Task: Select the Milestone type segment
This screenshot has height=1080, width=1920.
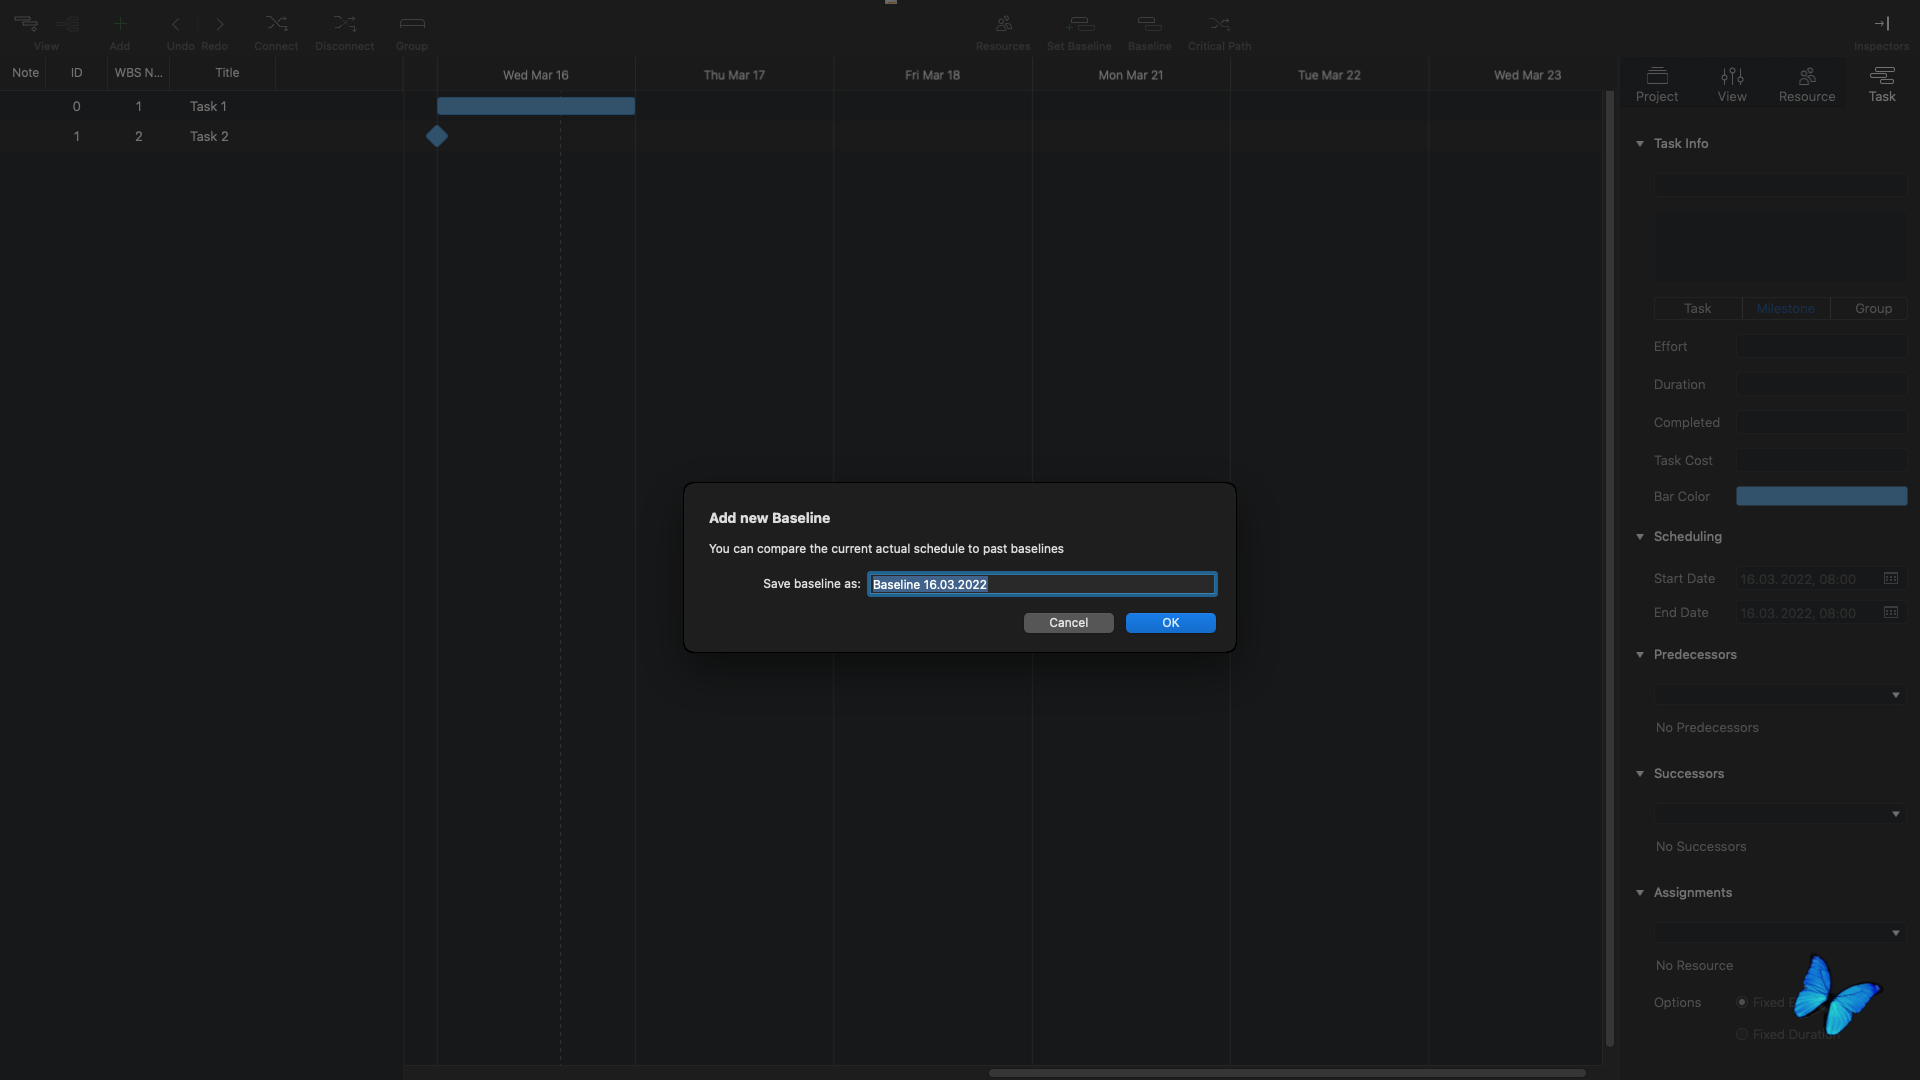Action: (1785, 309)
